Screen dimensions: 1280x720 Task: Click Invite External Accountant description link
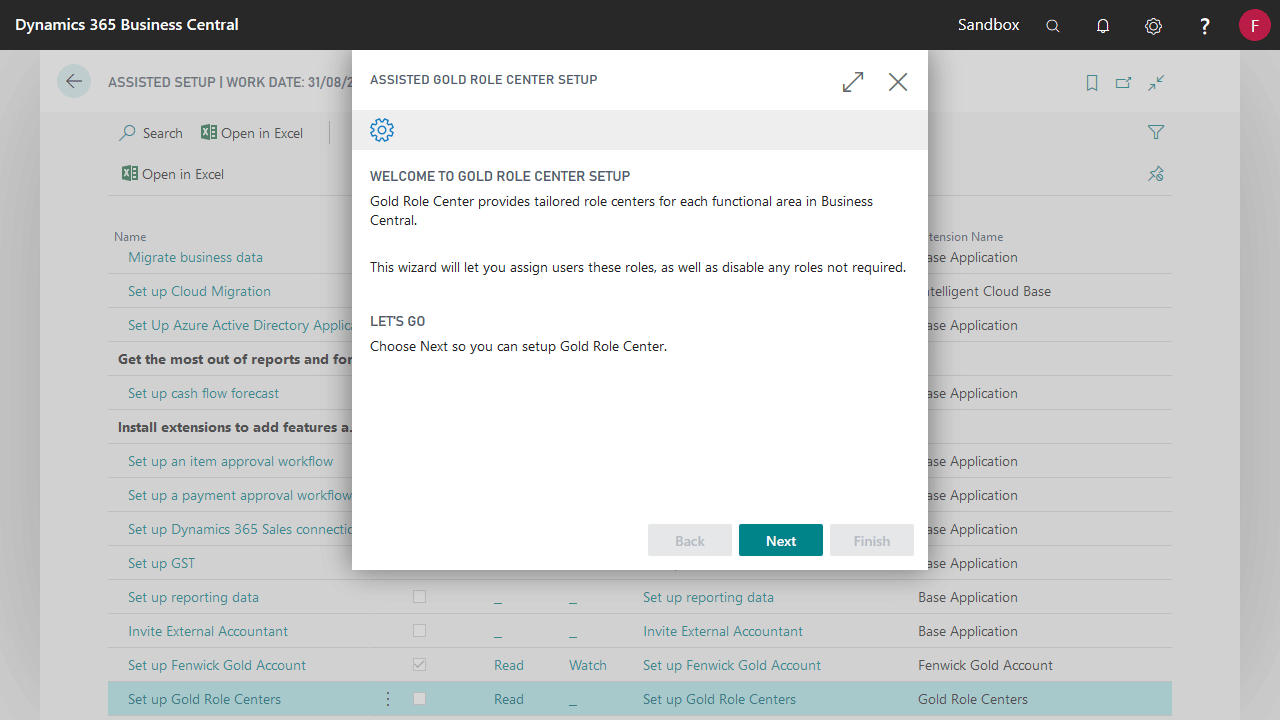click(x=723, y=631)
